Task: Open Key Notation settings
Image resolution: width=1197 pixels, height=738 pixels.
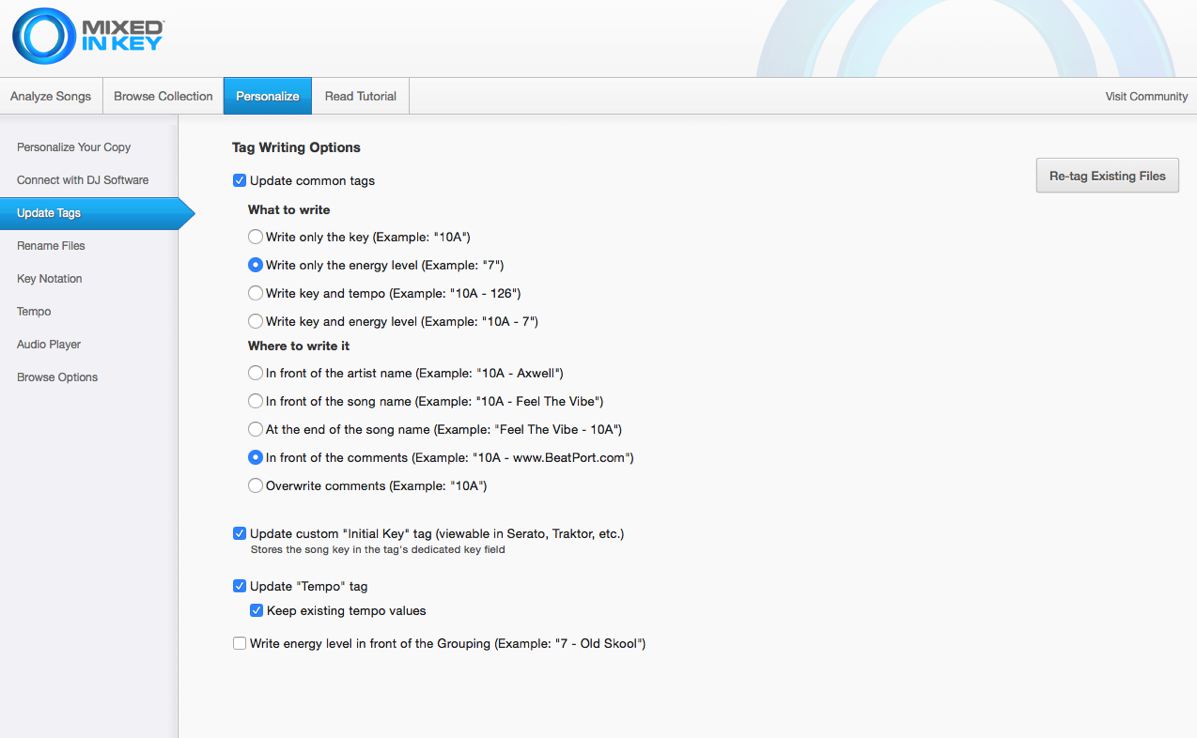Action: click(50, 279)
